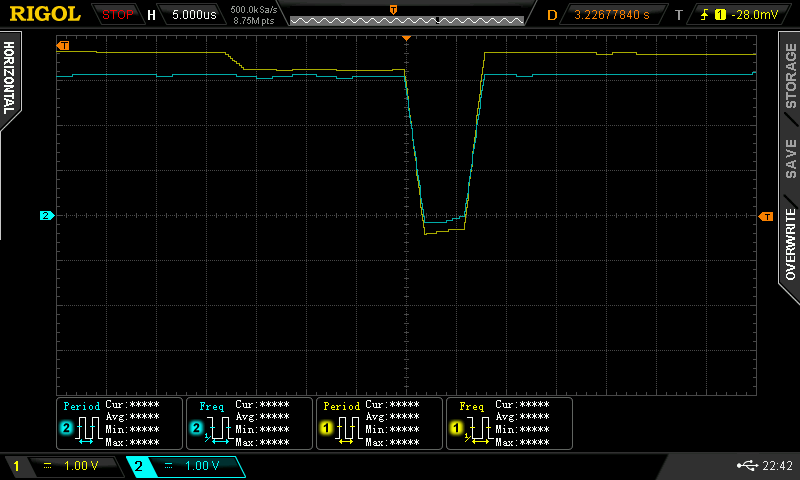Click the cyan channel 2 ground level marker

point(47,216)
